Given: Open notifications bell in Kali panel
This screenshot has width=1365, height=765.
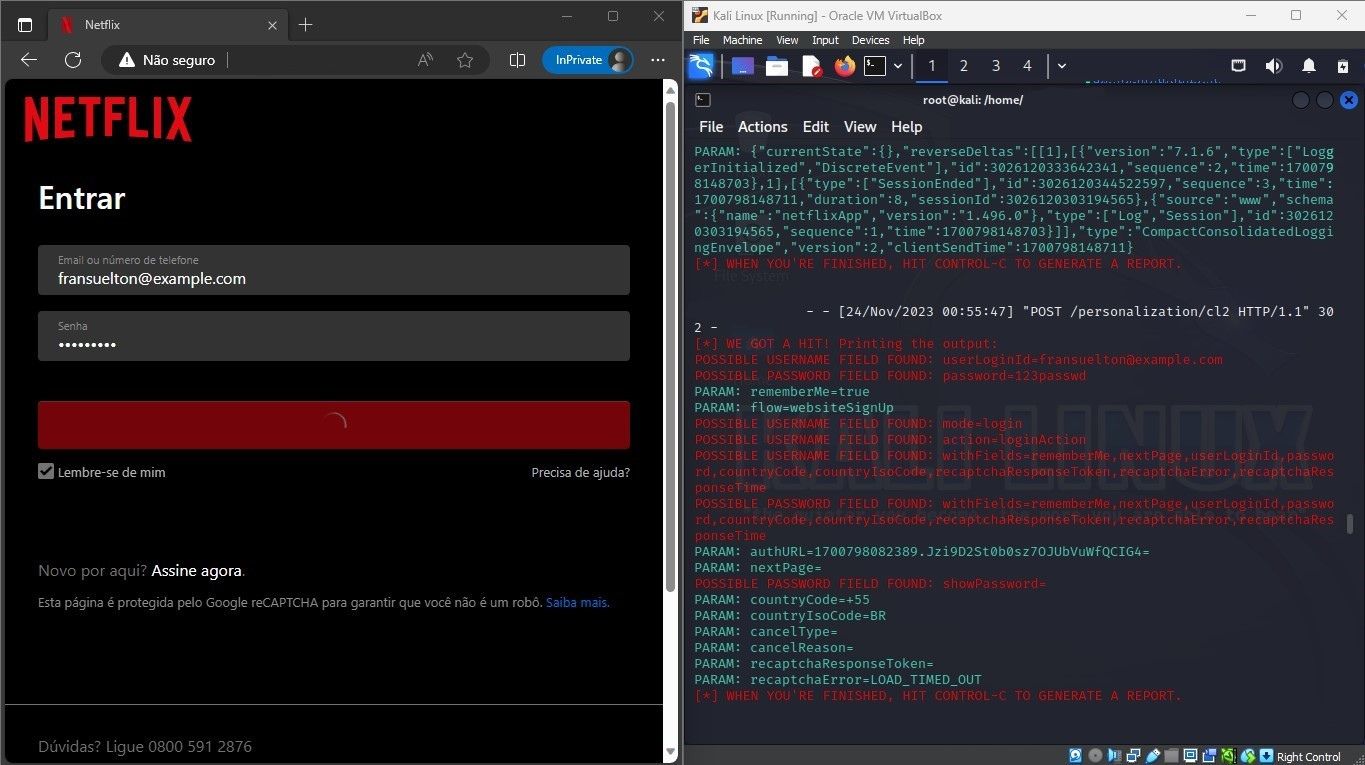Looking at the screenshot, I should click(x=1309, y=66).
